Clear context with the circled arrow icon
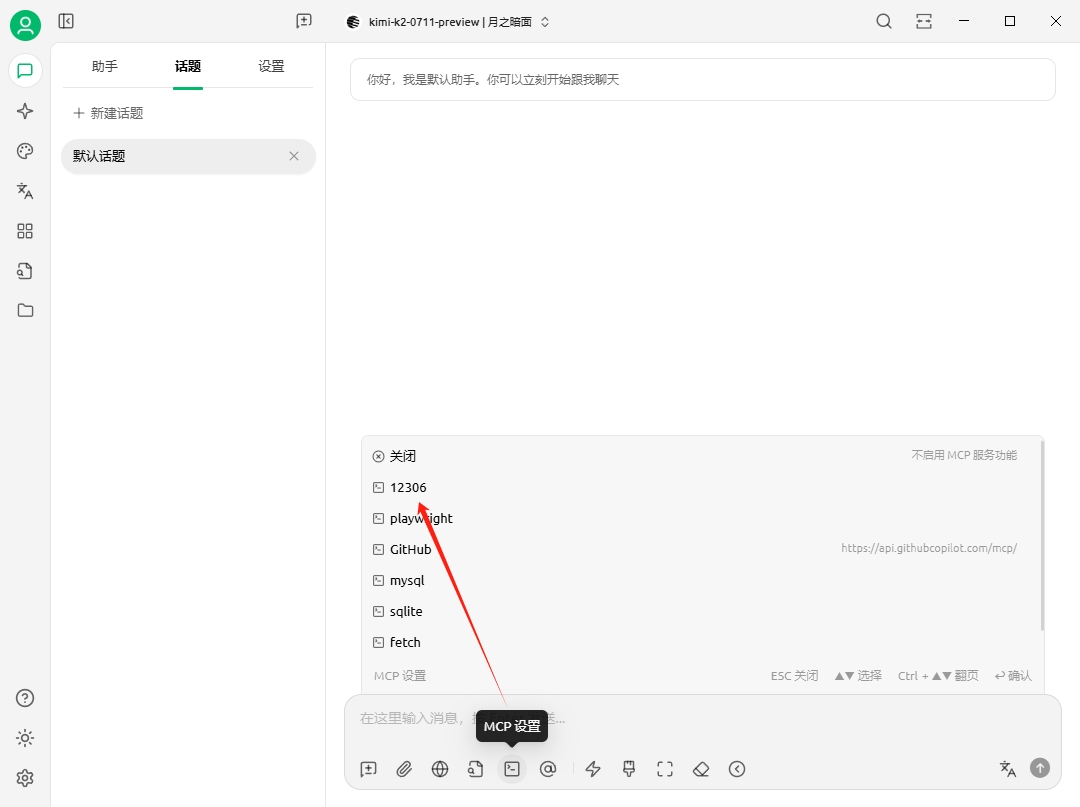Screen dimensions: 1080x807 coord(737,768)
